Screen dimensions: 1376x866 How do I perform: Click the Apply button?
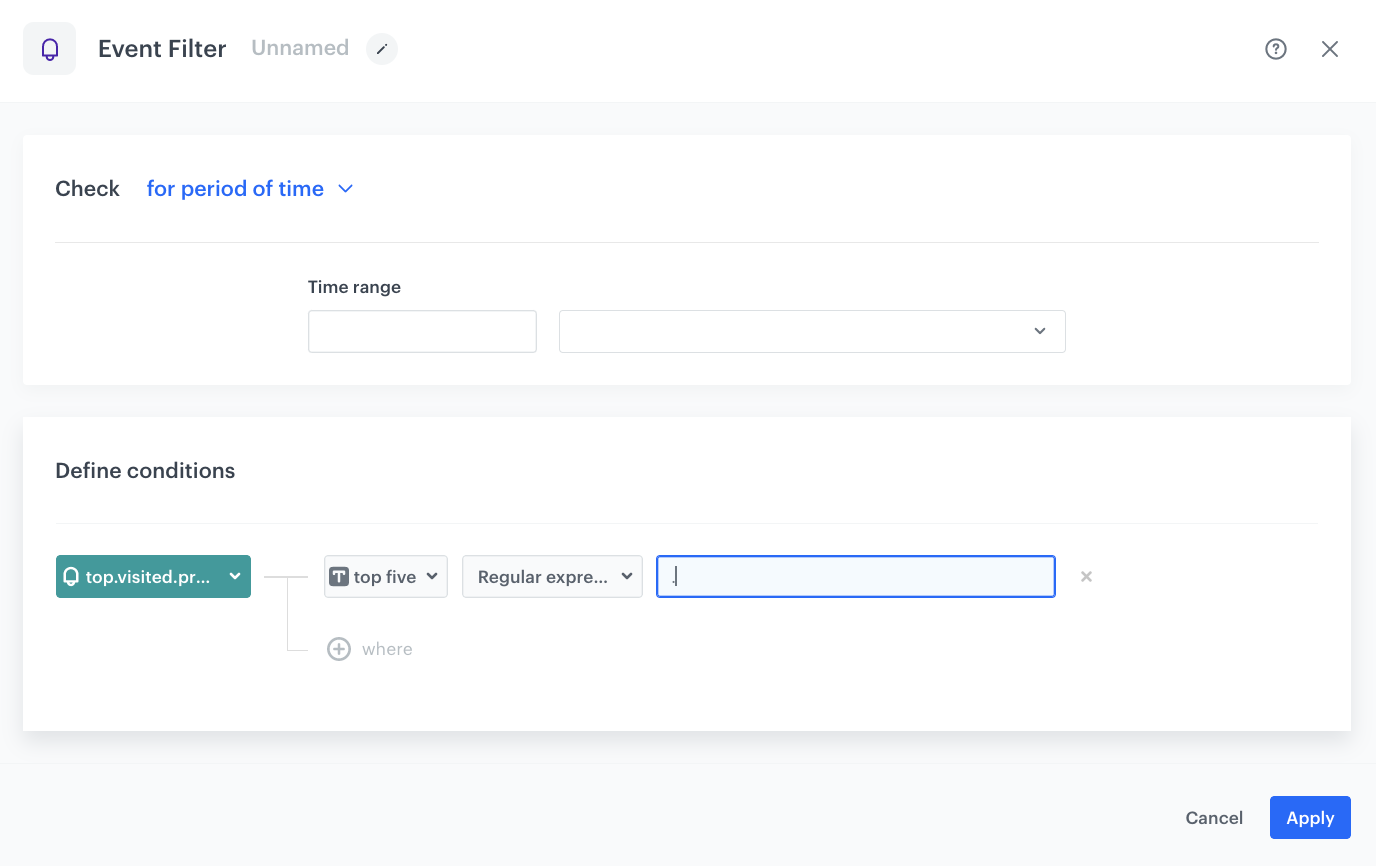pos(1310,817)
